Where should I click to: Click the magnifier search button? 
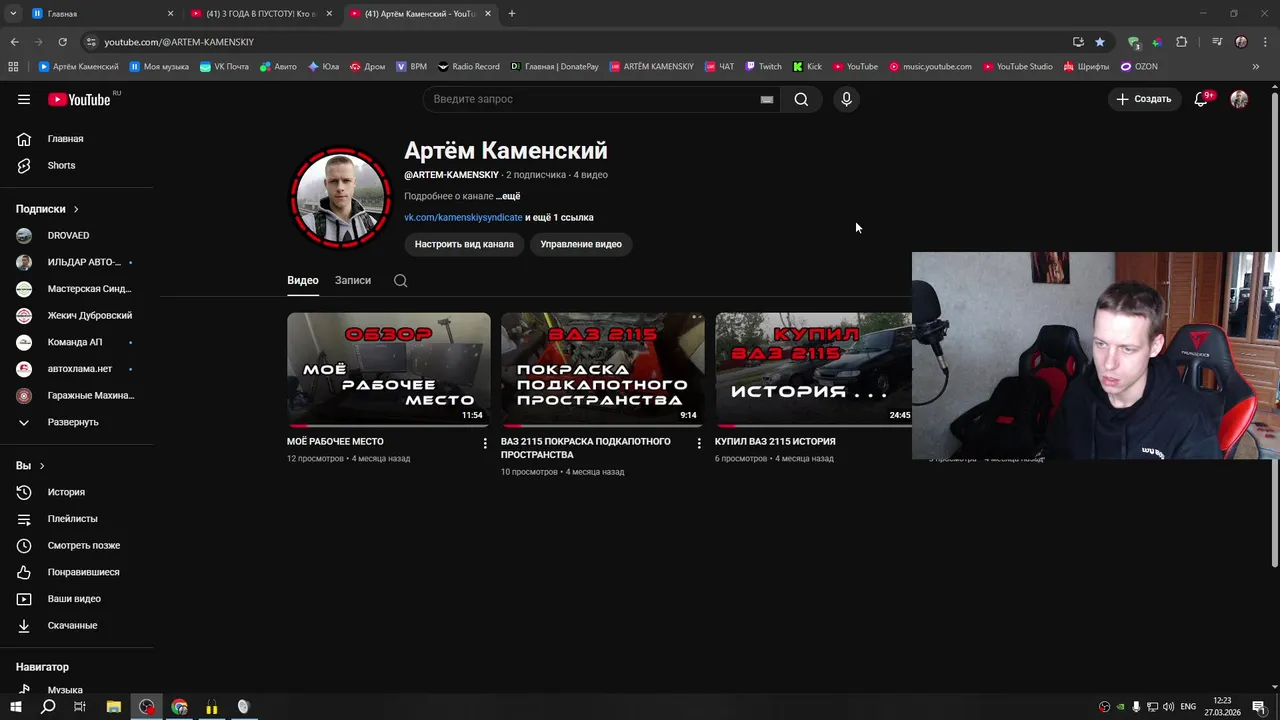pos(801,99)
